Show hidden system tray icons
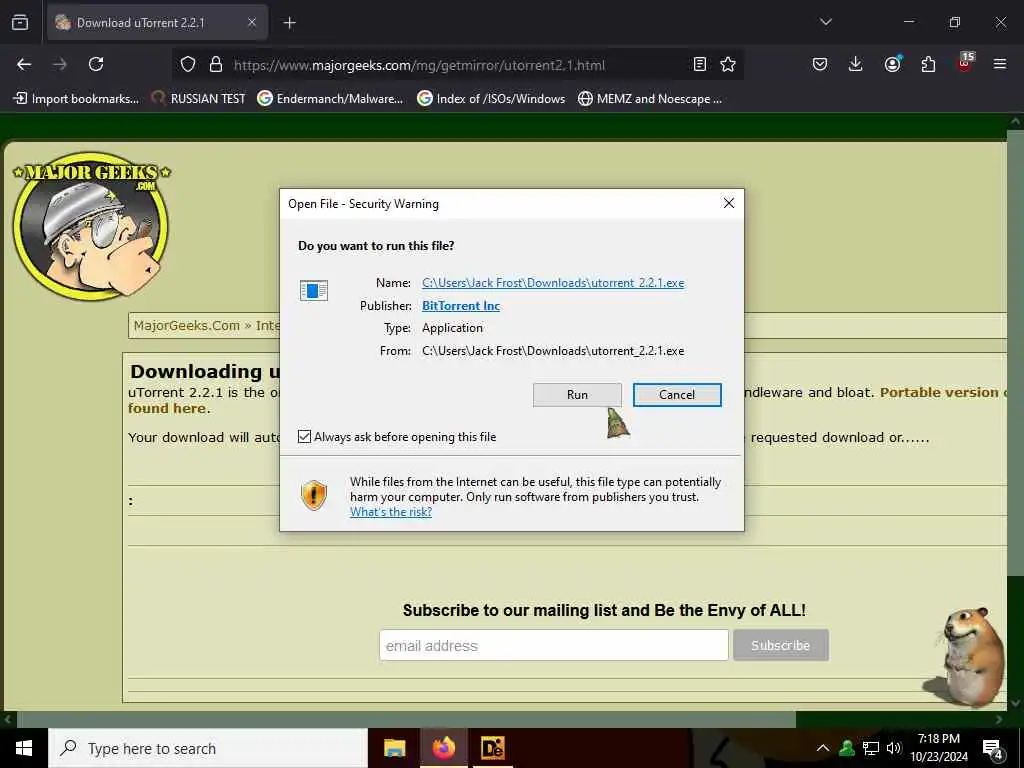The image size is (1024, 768). click(823, 748)
